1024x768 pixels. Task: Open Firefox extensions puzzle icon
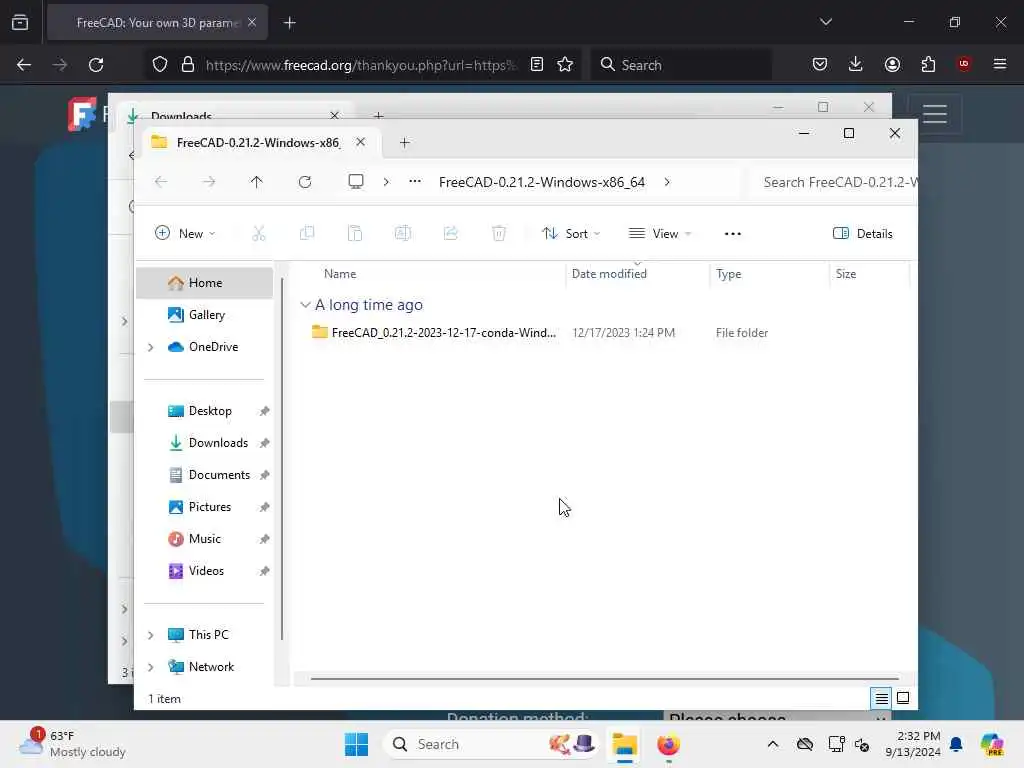point(928,64)
